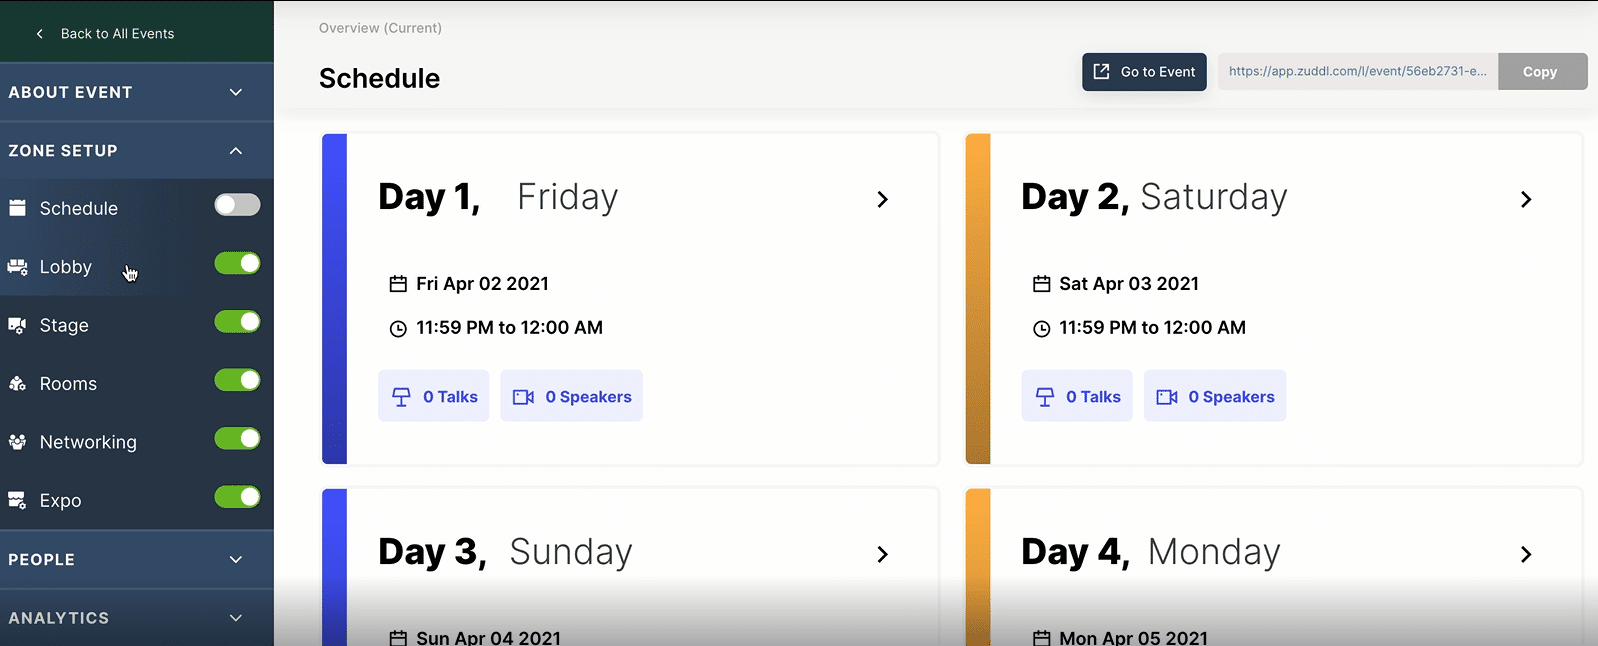Click the Stage icon in sidebar

17,325
